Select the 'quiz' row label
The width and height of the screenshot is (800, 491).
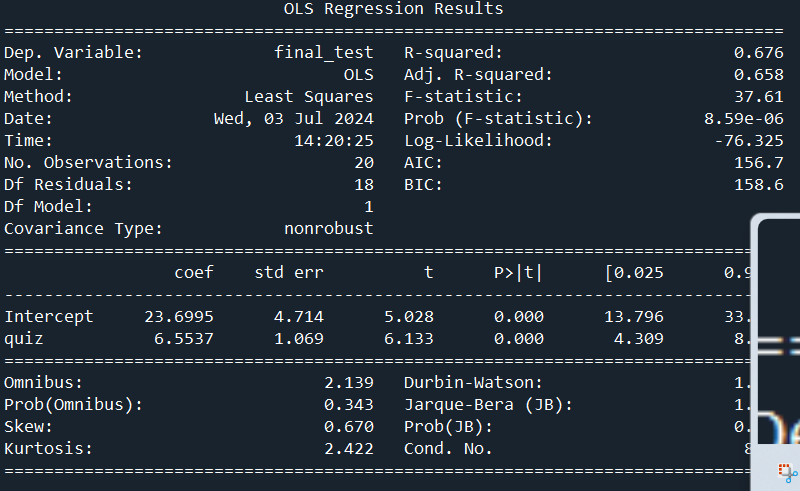[x=23, y=339]
